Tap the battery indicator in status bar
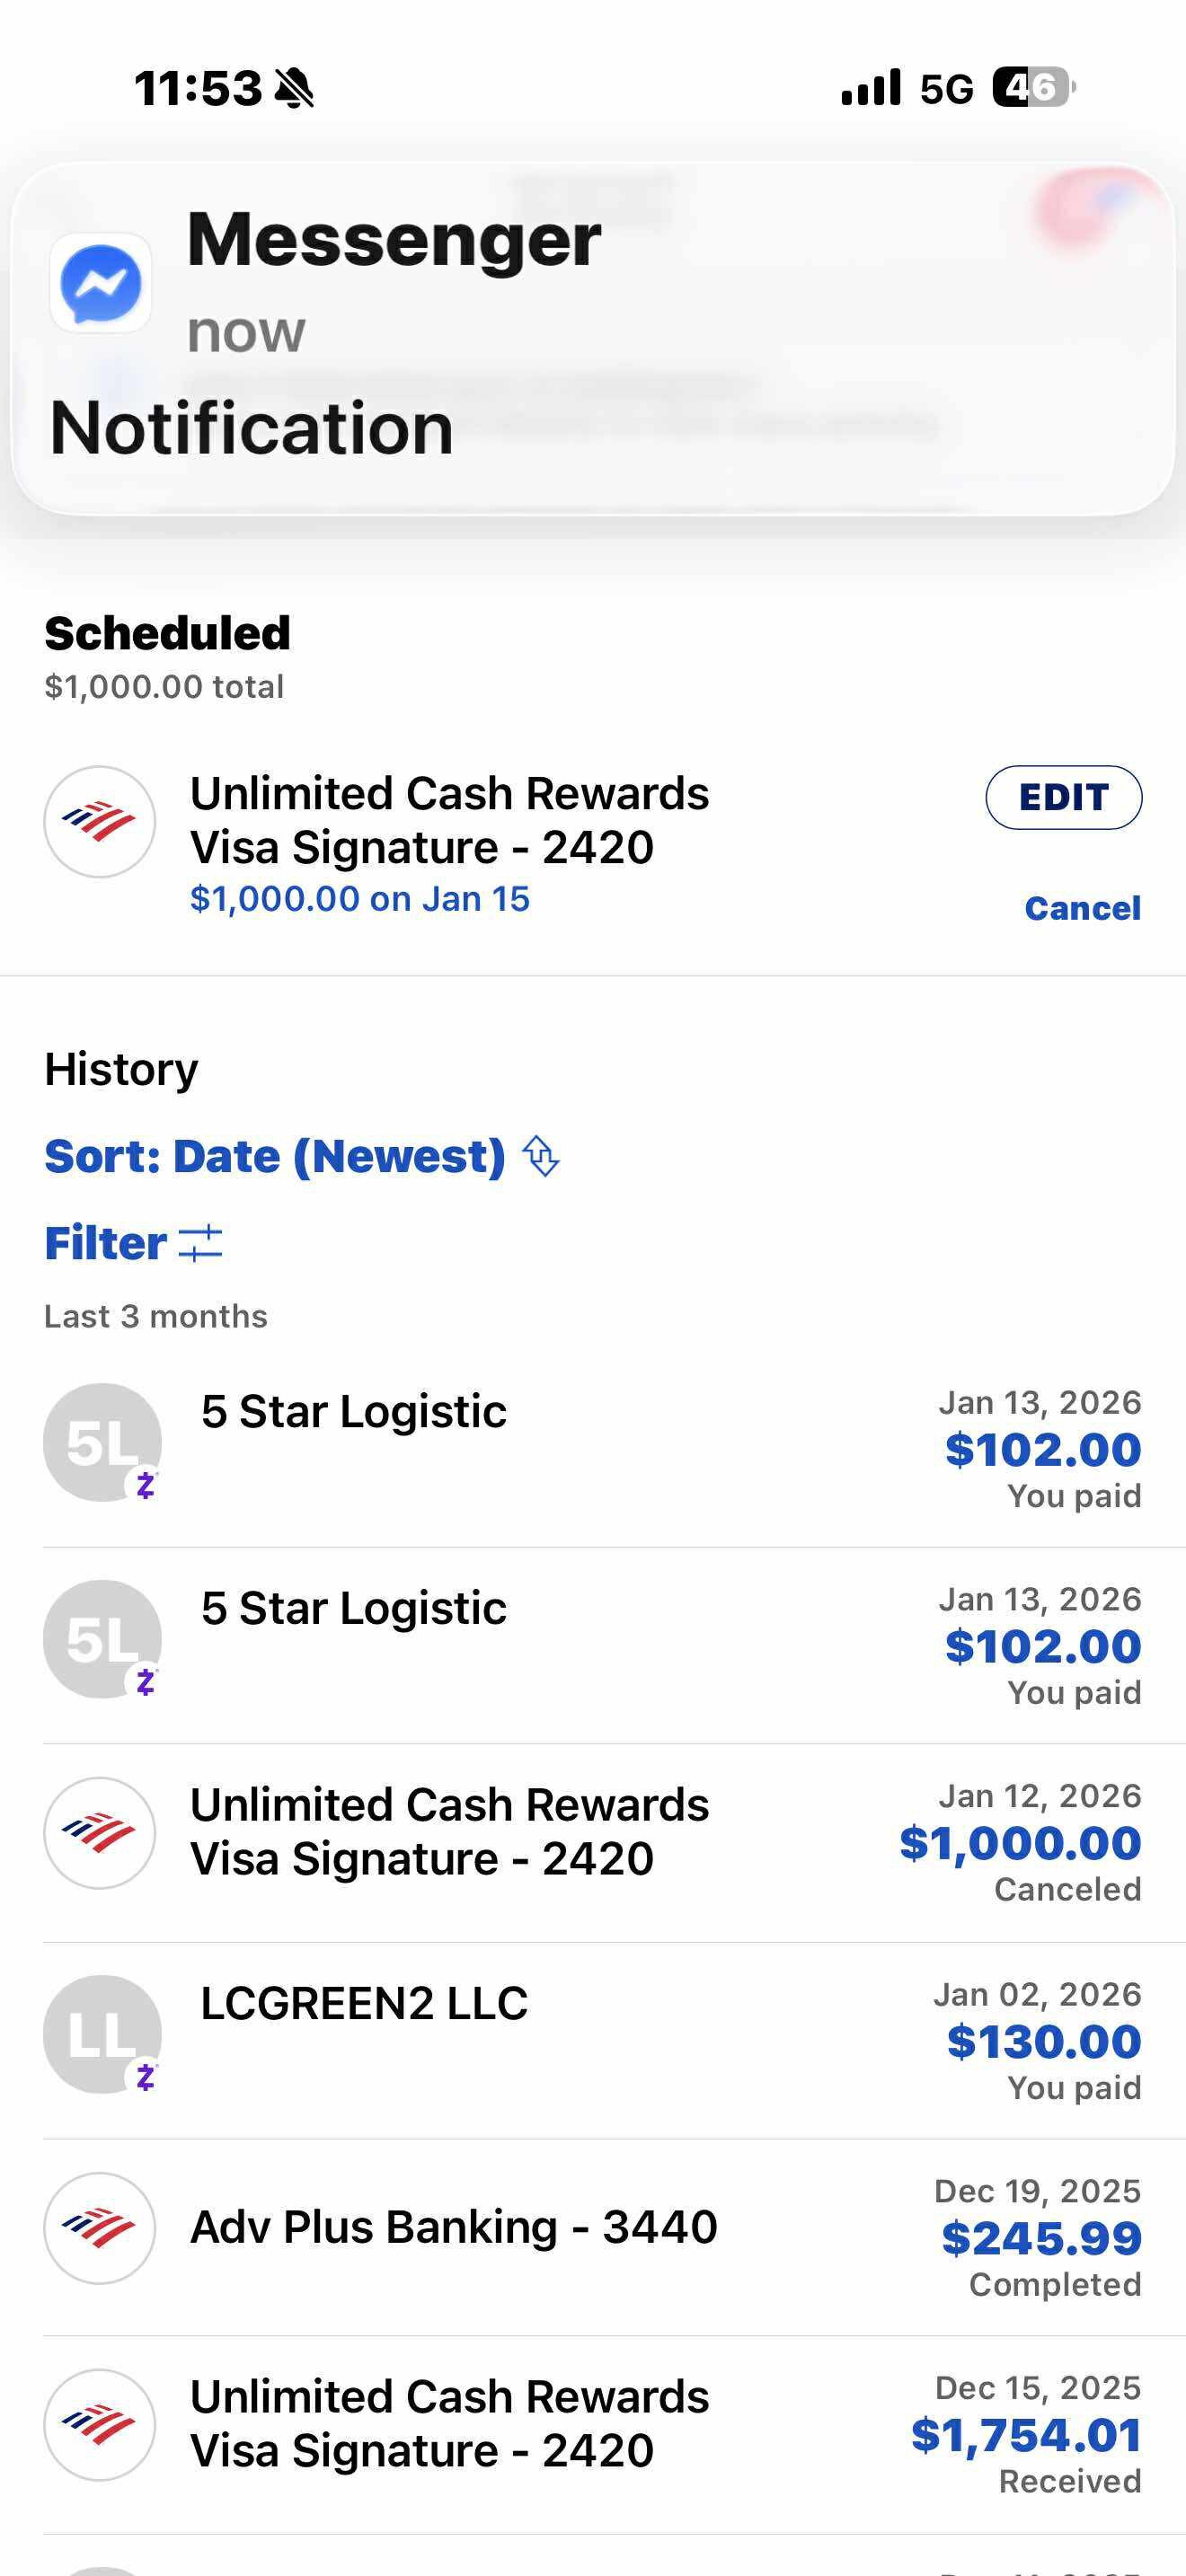This screenshot has width=1186, height=2576. [x=1033, y=88]
